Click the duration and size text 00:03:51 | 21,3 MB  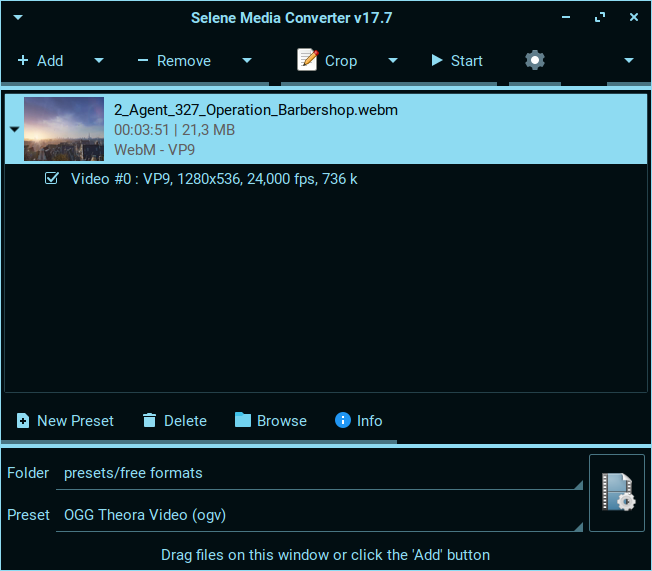pos(174,130)
